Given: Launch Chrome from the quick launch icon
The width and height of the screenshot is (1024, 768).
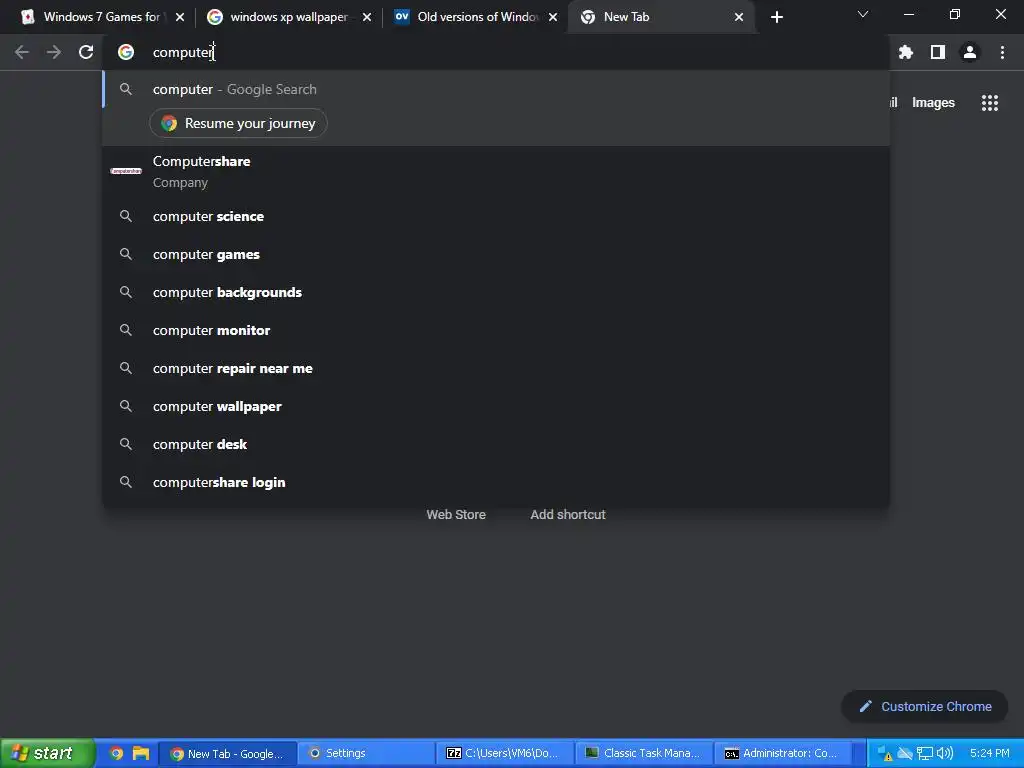Looking at the screenshot, I should 116,753.
